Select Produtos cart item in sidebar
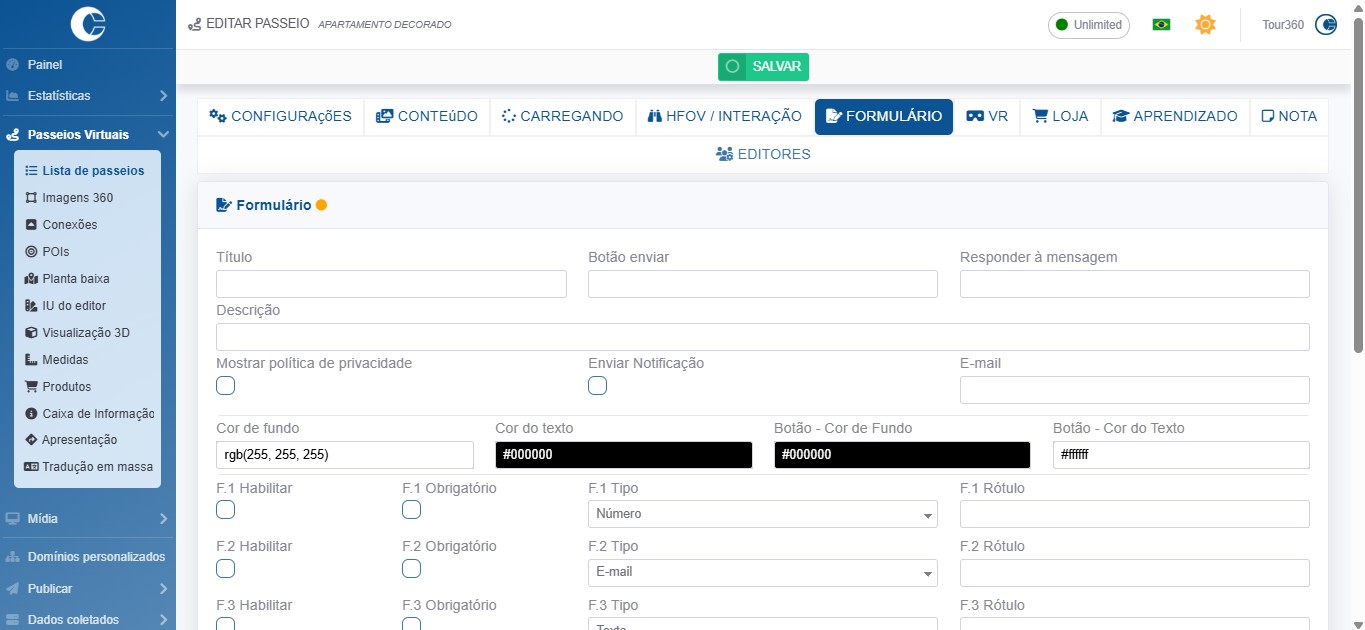1365x630 pixels. 66,387
